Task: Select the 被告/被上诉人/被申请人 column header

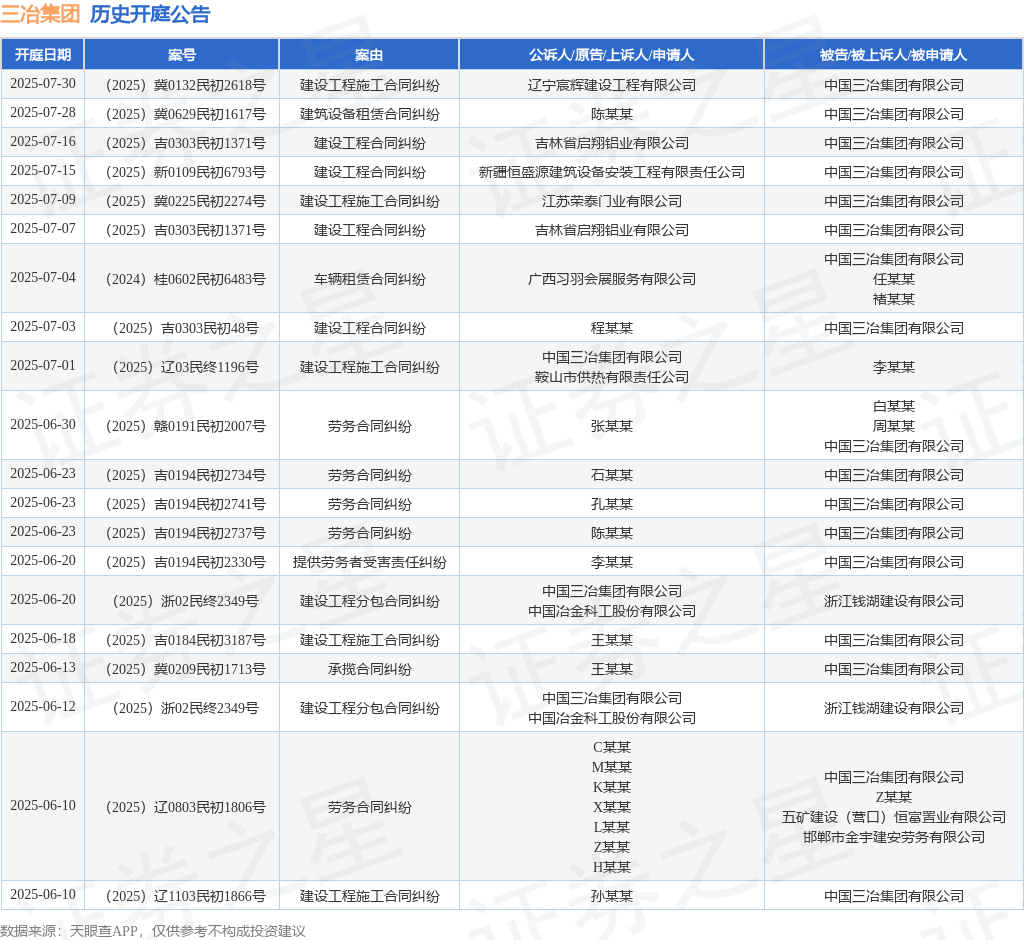Action: 893,55
